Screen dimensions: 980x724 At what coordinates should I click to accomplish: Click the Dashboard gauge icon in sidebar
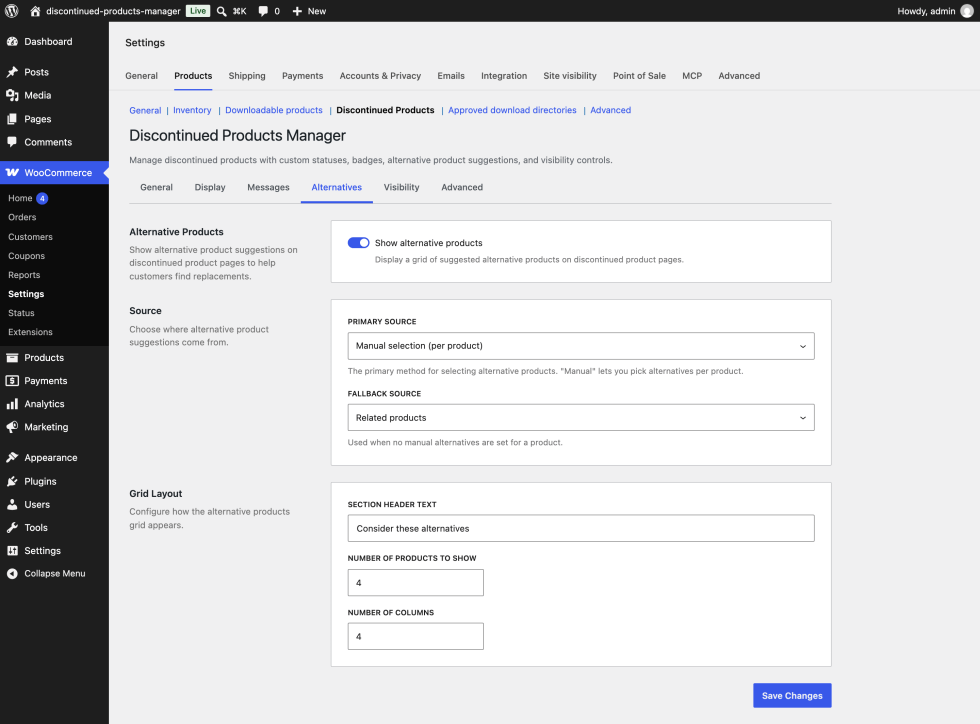tap(12, 41)
